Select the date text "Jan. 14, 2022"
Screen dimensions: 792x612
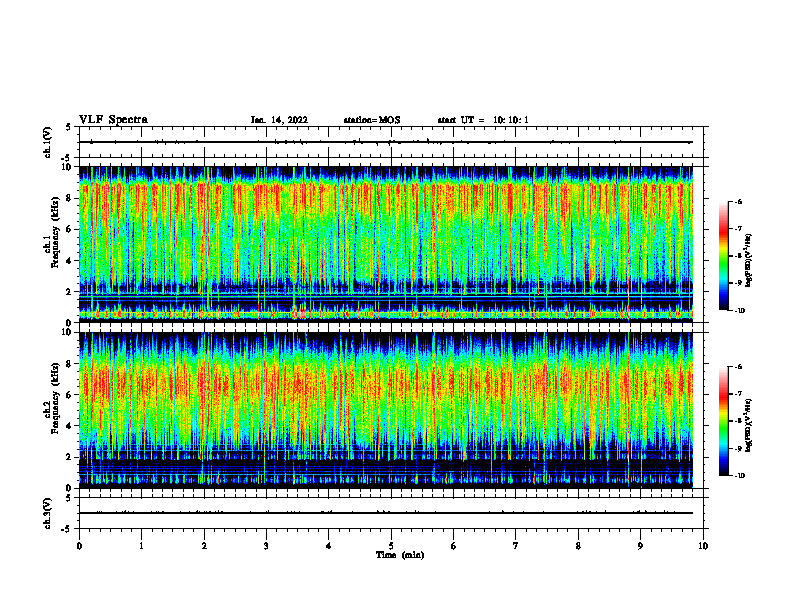click(279, 120)
